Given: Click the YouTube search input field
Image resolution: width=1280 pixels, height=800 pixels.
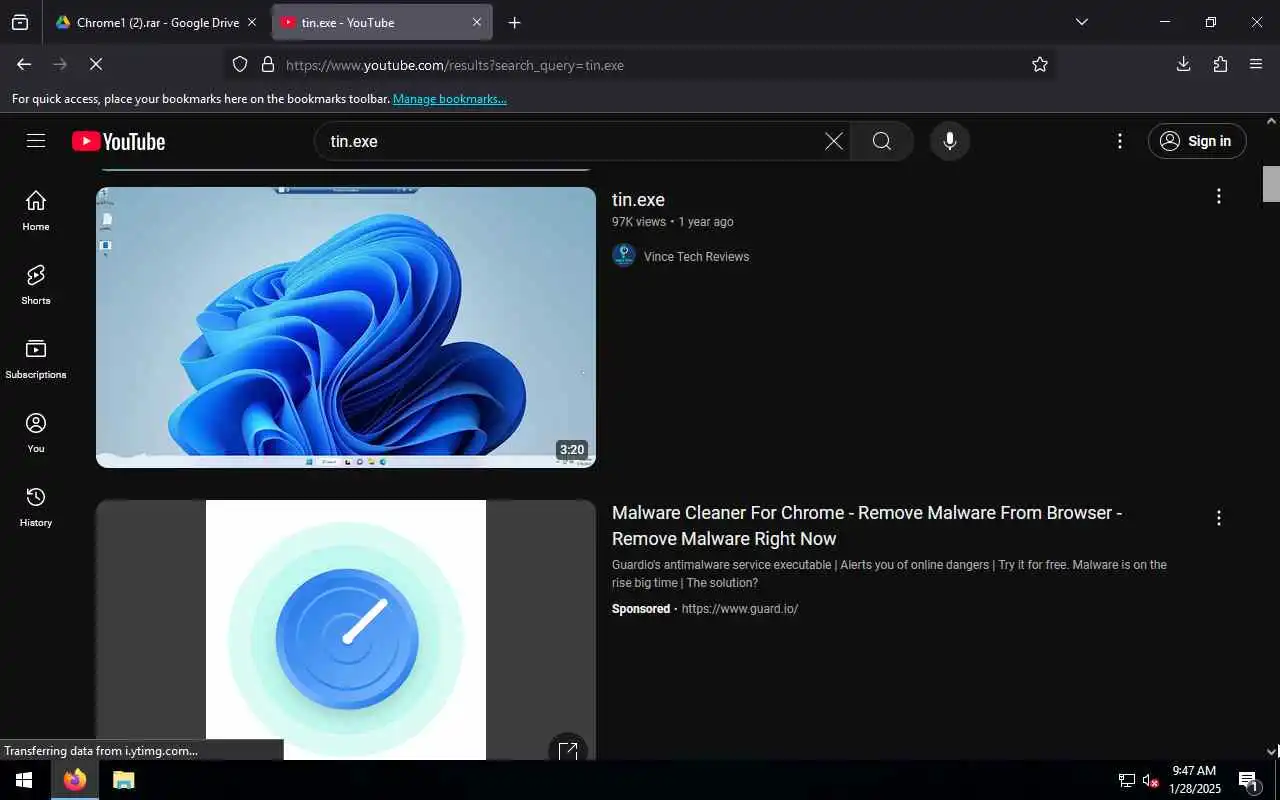Looking at the screenshot, I should [x=575, y=141].
